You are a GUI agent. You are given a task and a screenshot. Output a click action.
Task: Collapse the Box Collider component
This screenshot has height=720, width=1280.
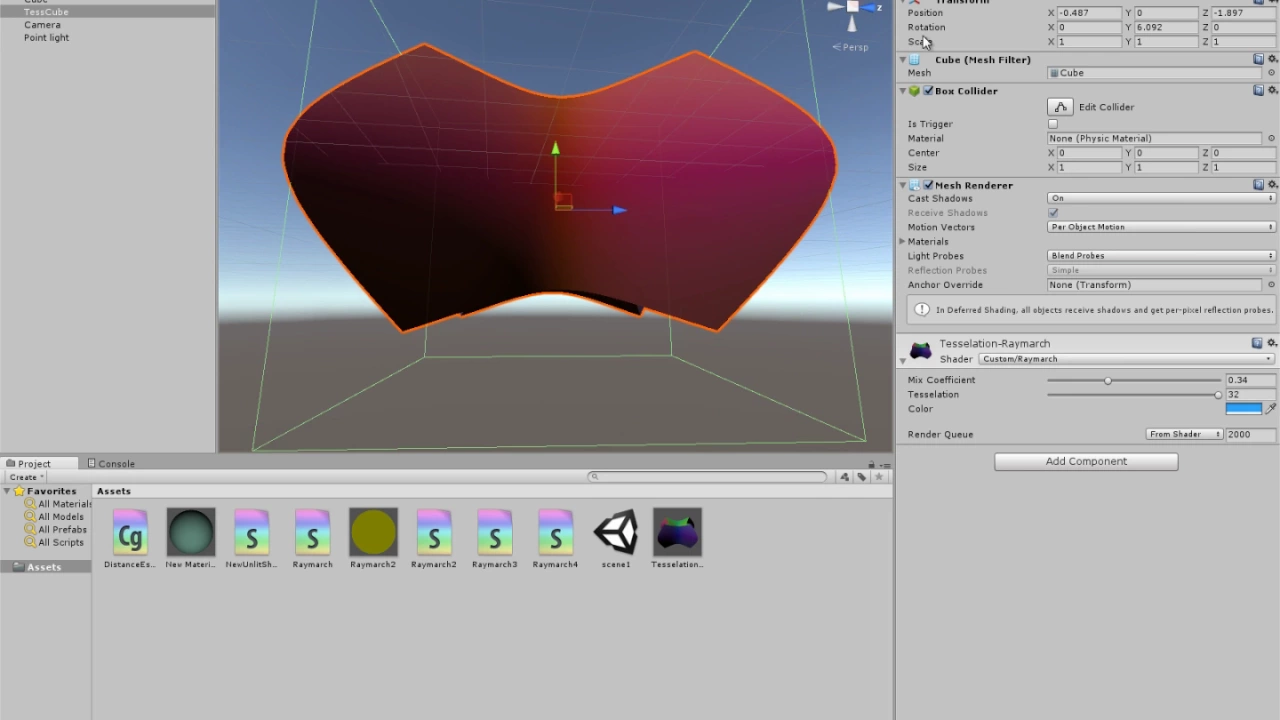click(x=902, y=91)
